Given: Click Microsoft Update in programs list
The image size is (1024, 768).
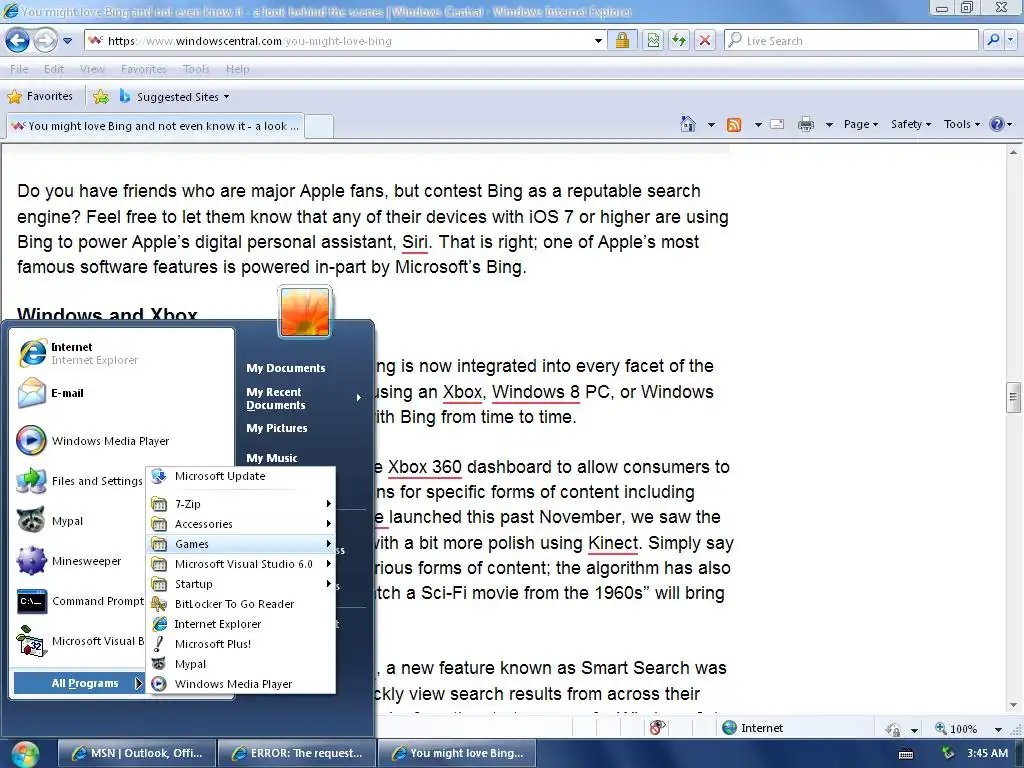Looking at the screenshot, I should coord(241,476).
